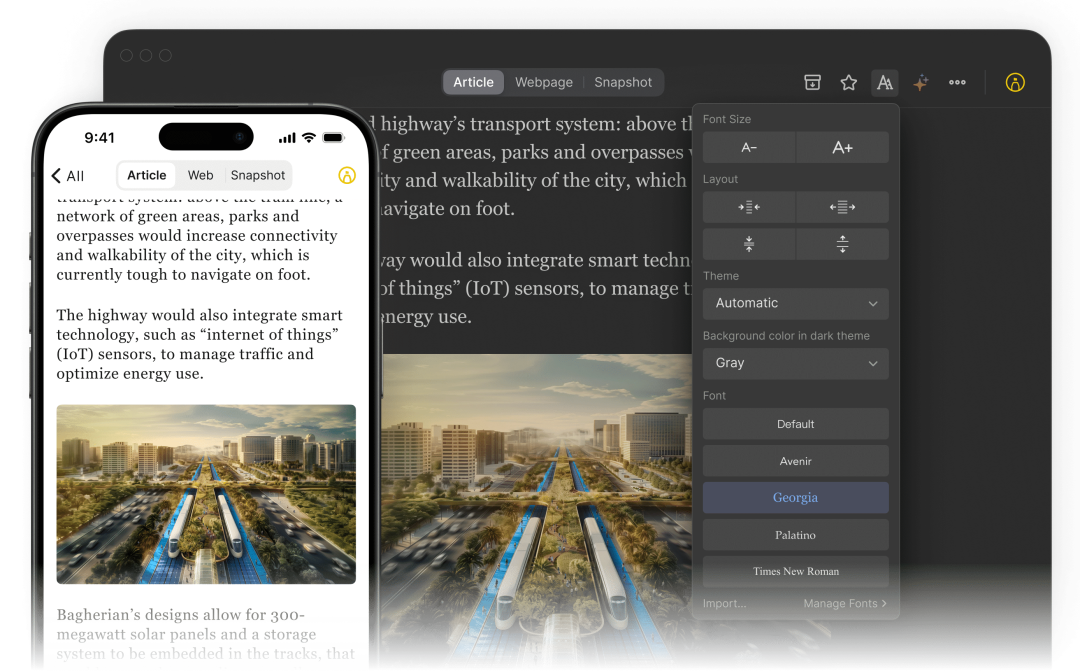
Task: Switch to Snapshot tab in desktop window
Action: tap(623, 82)
